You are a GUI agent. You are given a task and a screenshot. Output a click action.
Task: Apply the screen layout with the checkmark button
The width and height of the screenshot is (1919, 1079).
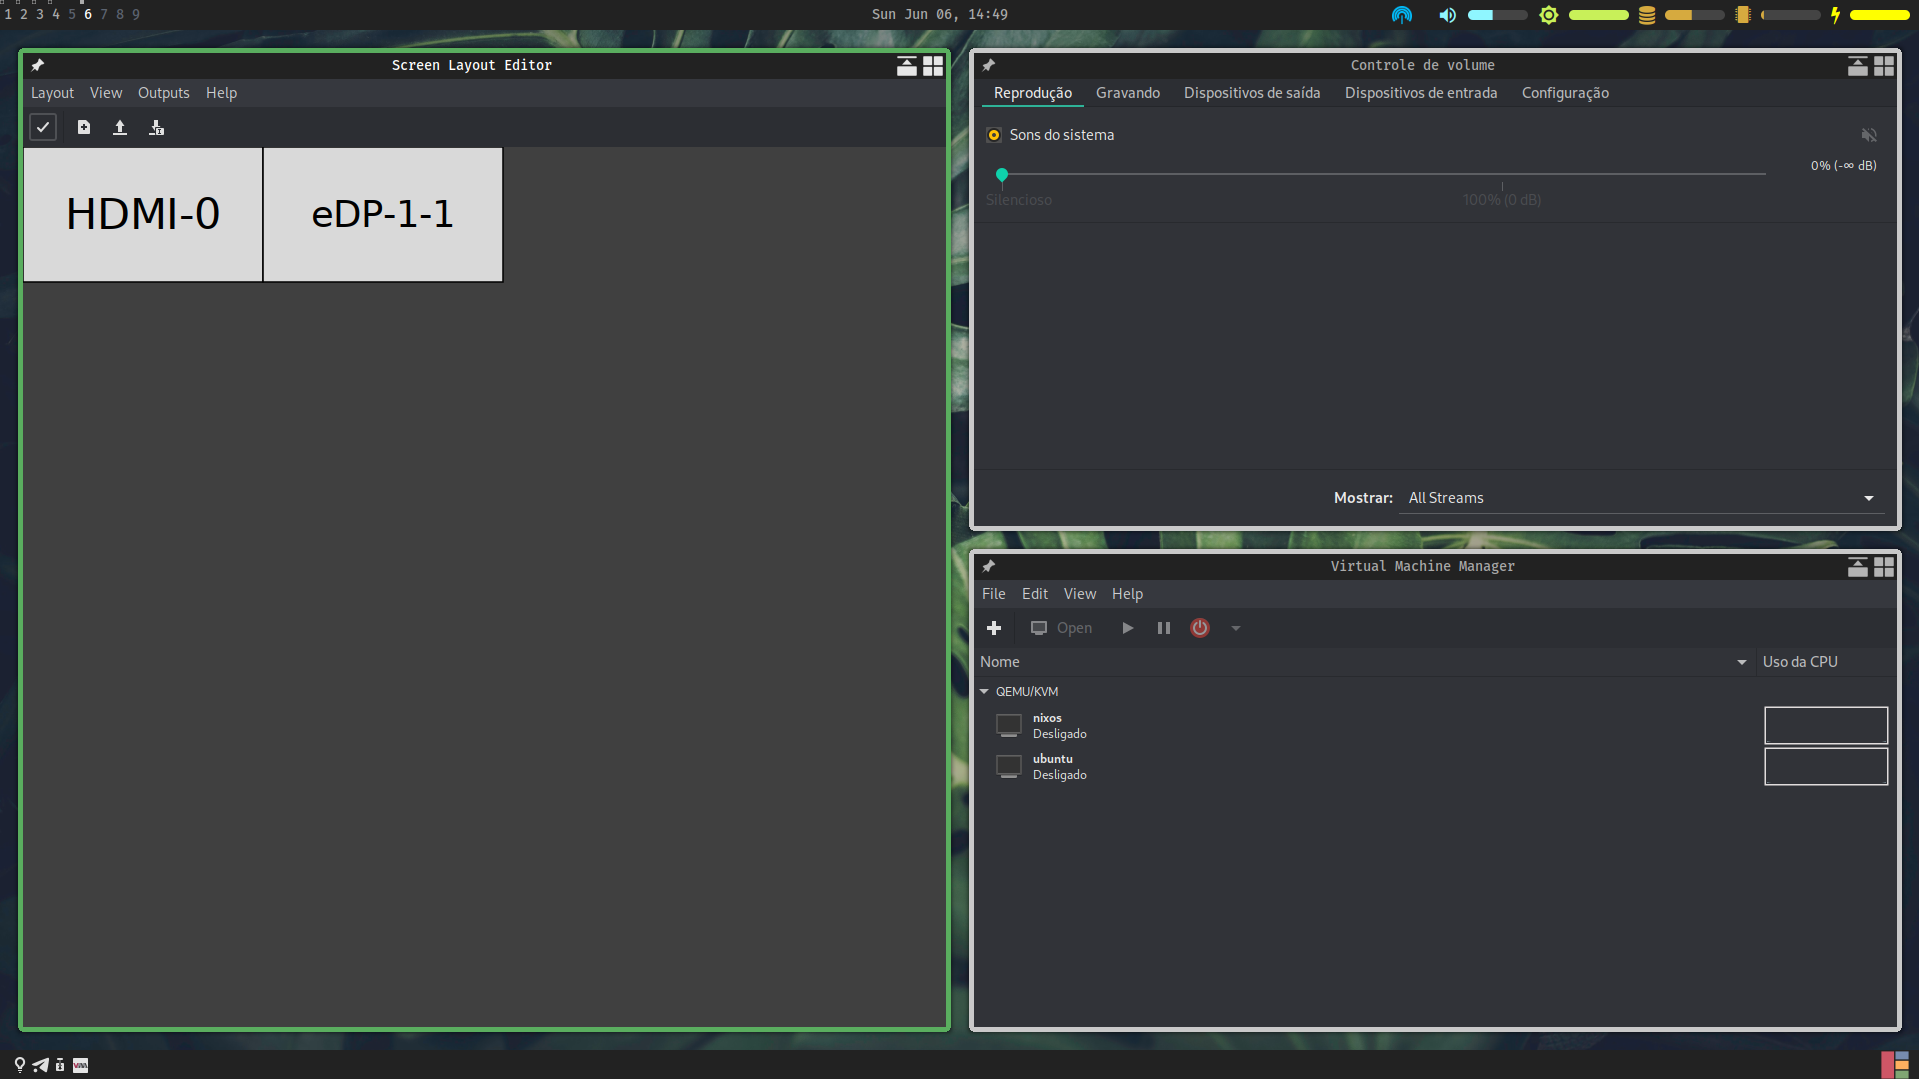click(x=43, y=127)
